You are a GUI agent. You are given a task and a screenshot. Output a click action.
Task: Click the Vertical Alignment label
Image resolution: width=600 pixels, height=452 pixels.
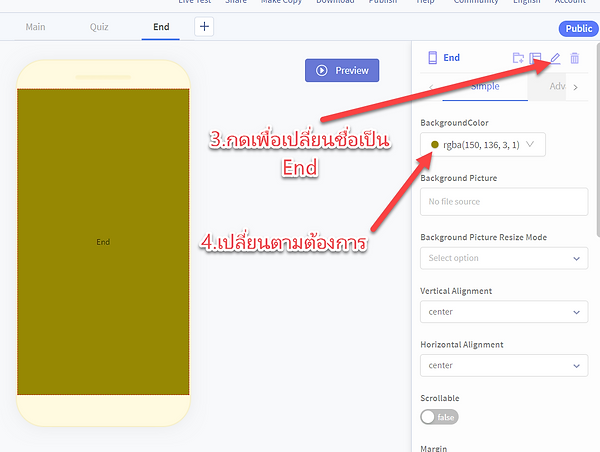tap(456, 291)
